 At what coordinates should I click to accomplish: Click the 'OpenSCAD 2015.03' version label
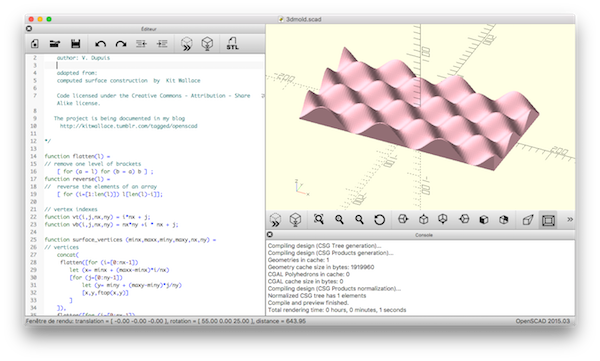tap(542, 321)
